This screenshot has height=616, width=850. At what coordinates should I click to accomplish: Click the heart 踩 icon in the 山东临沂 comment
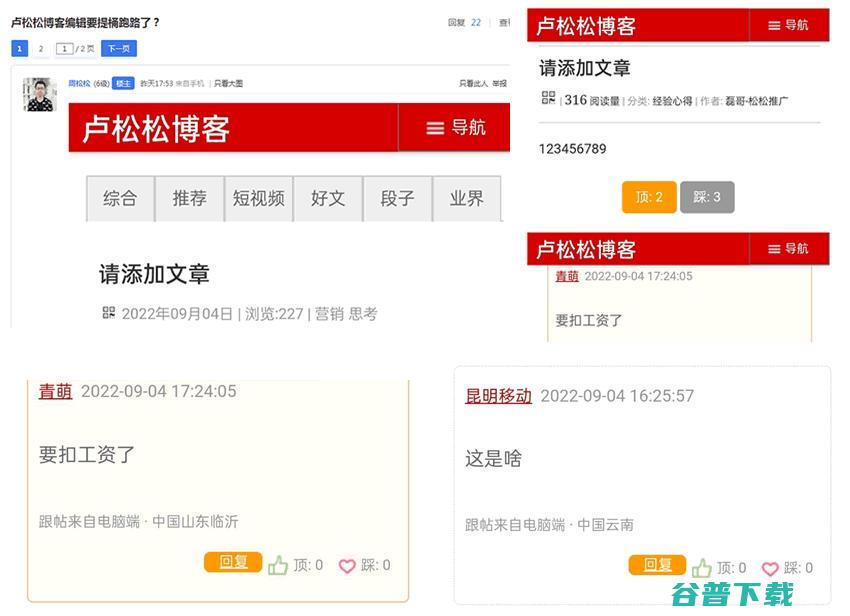(347, 566)
